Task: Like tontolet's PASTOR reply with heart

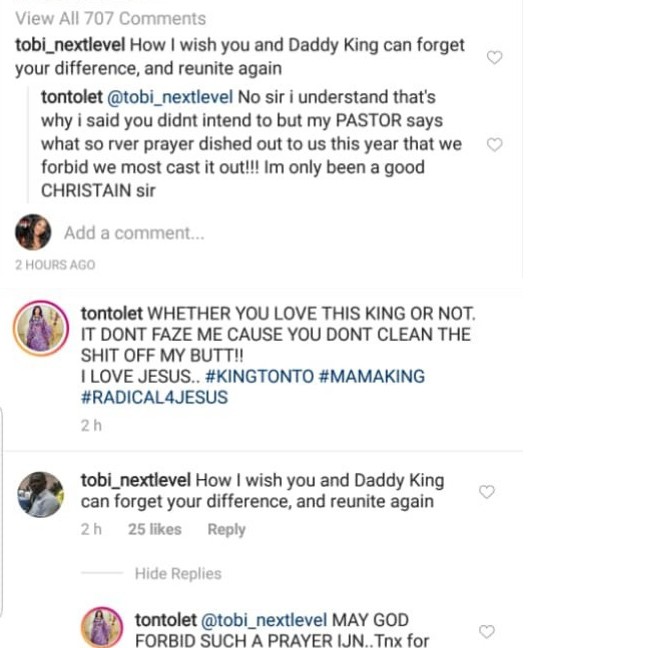Action: point(493,144)
